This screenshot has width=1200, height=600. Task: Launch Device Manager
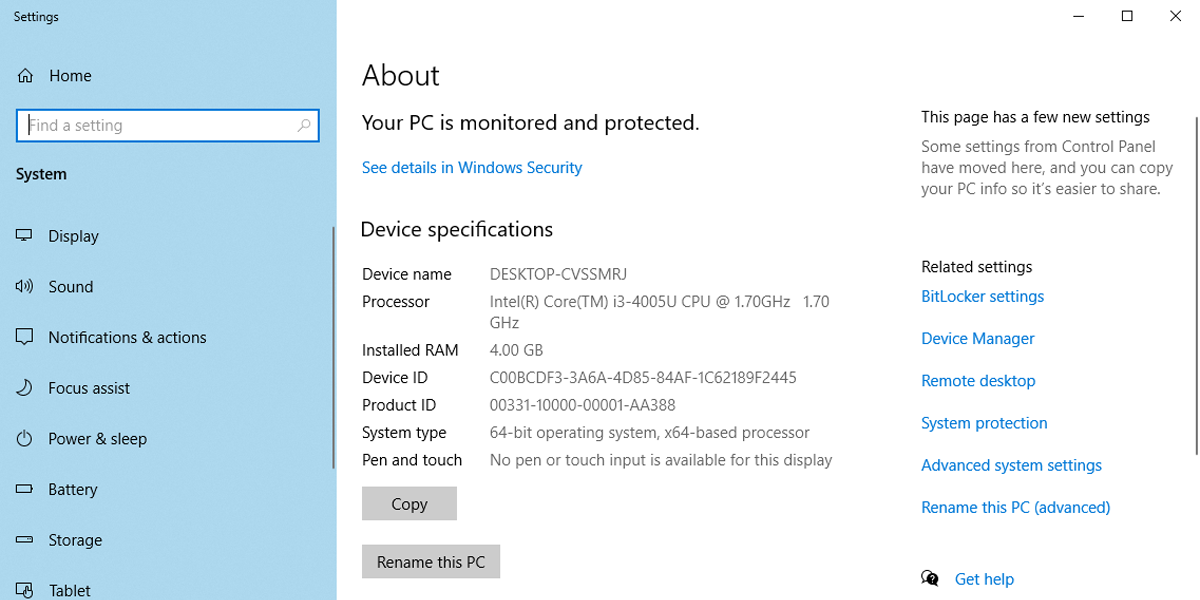tap(977, 338)
